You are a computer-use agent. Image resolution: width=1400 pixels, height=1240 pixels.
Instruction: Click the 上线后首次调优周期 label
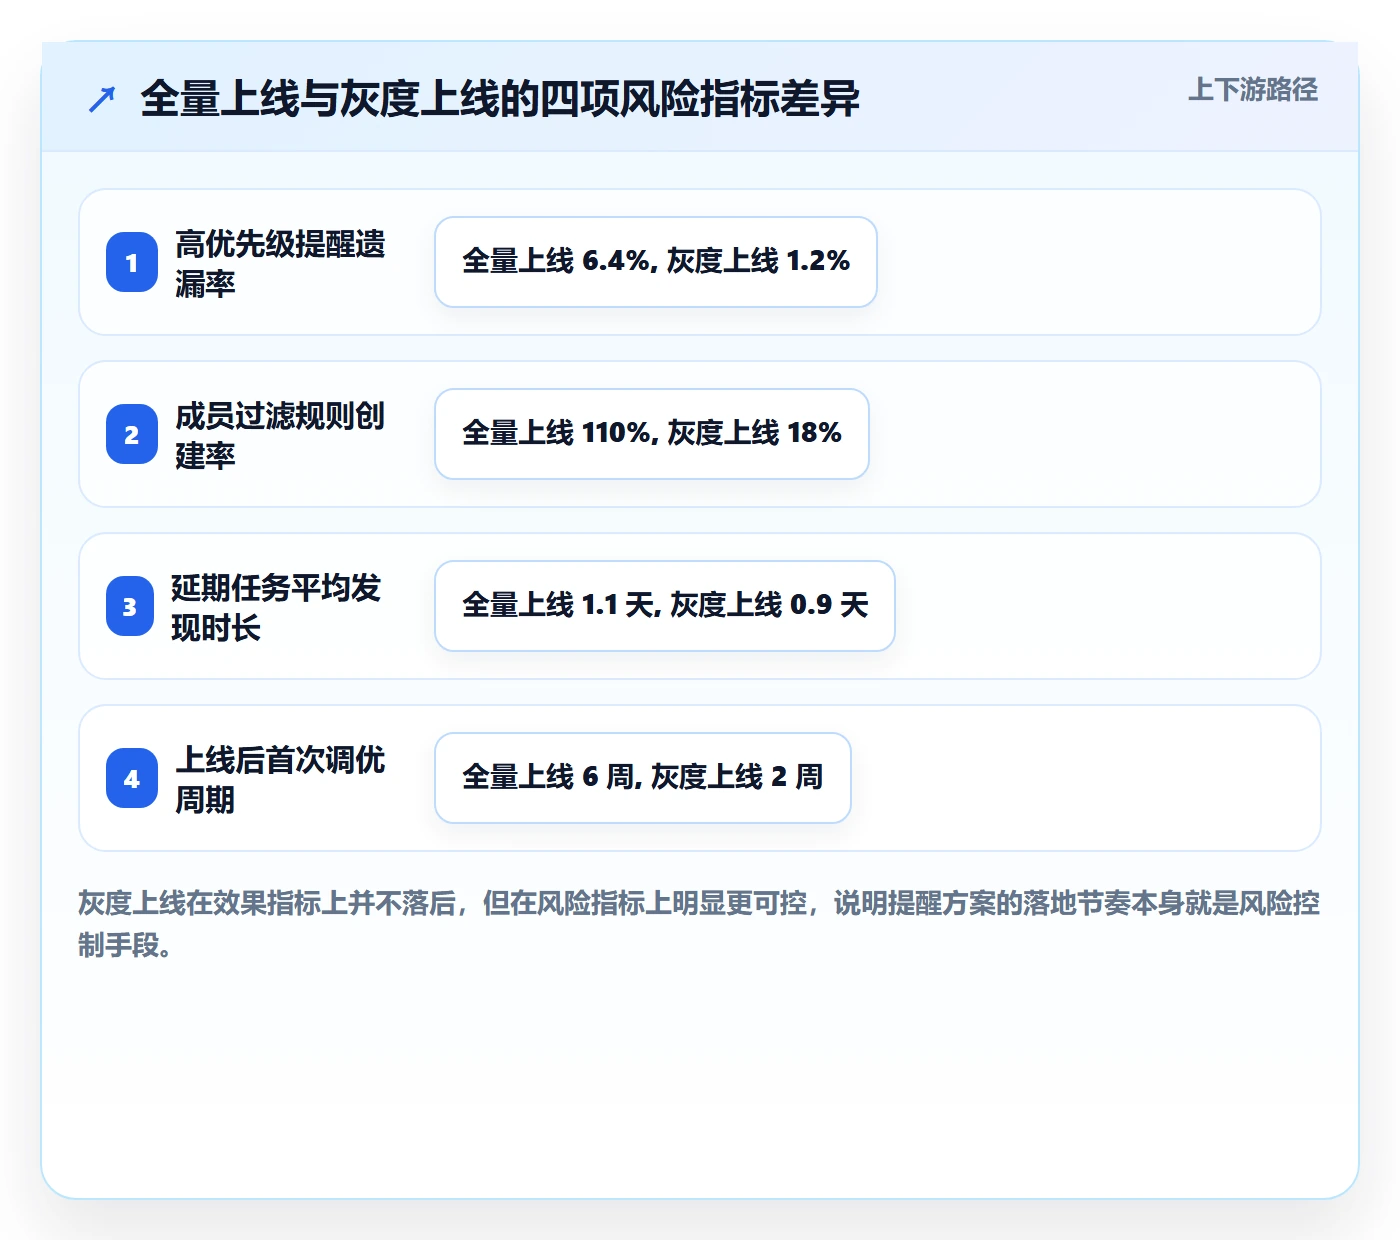tap(280, 779)
